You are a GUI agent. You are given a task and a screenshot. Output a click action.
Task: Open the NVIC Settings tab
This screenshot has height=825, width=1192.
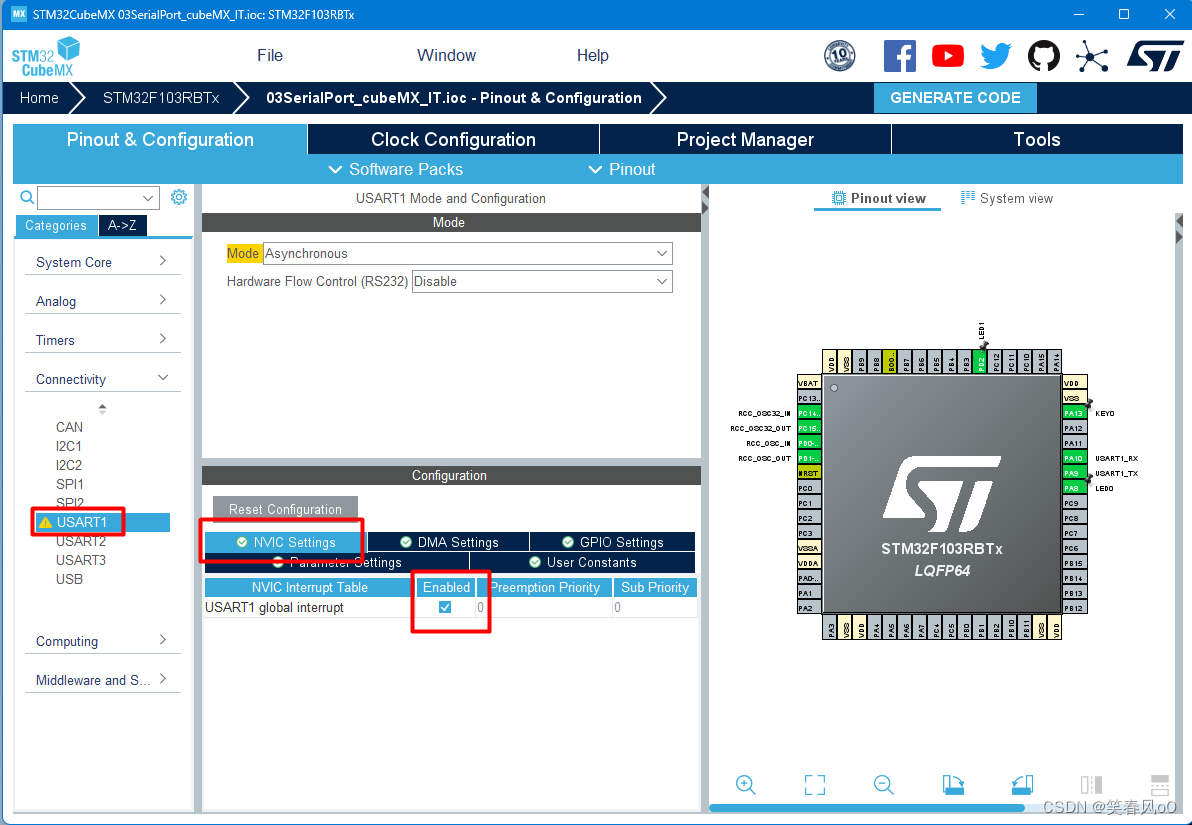pyautogui.click(x=285, y=542)
